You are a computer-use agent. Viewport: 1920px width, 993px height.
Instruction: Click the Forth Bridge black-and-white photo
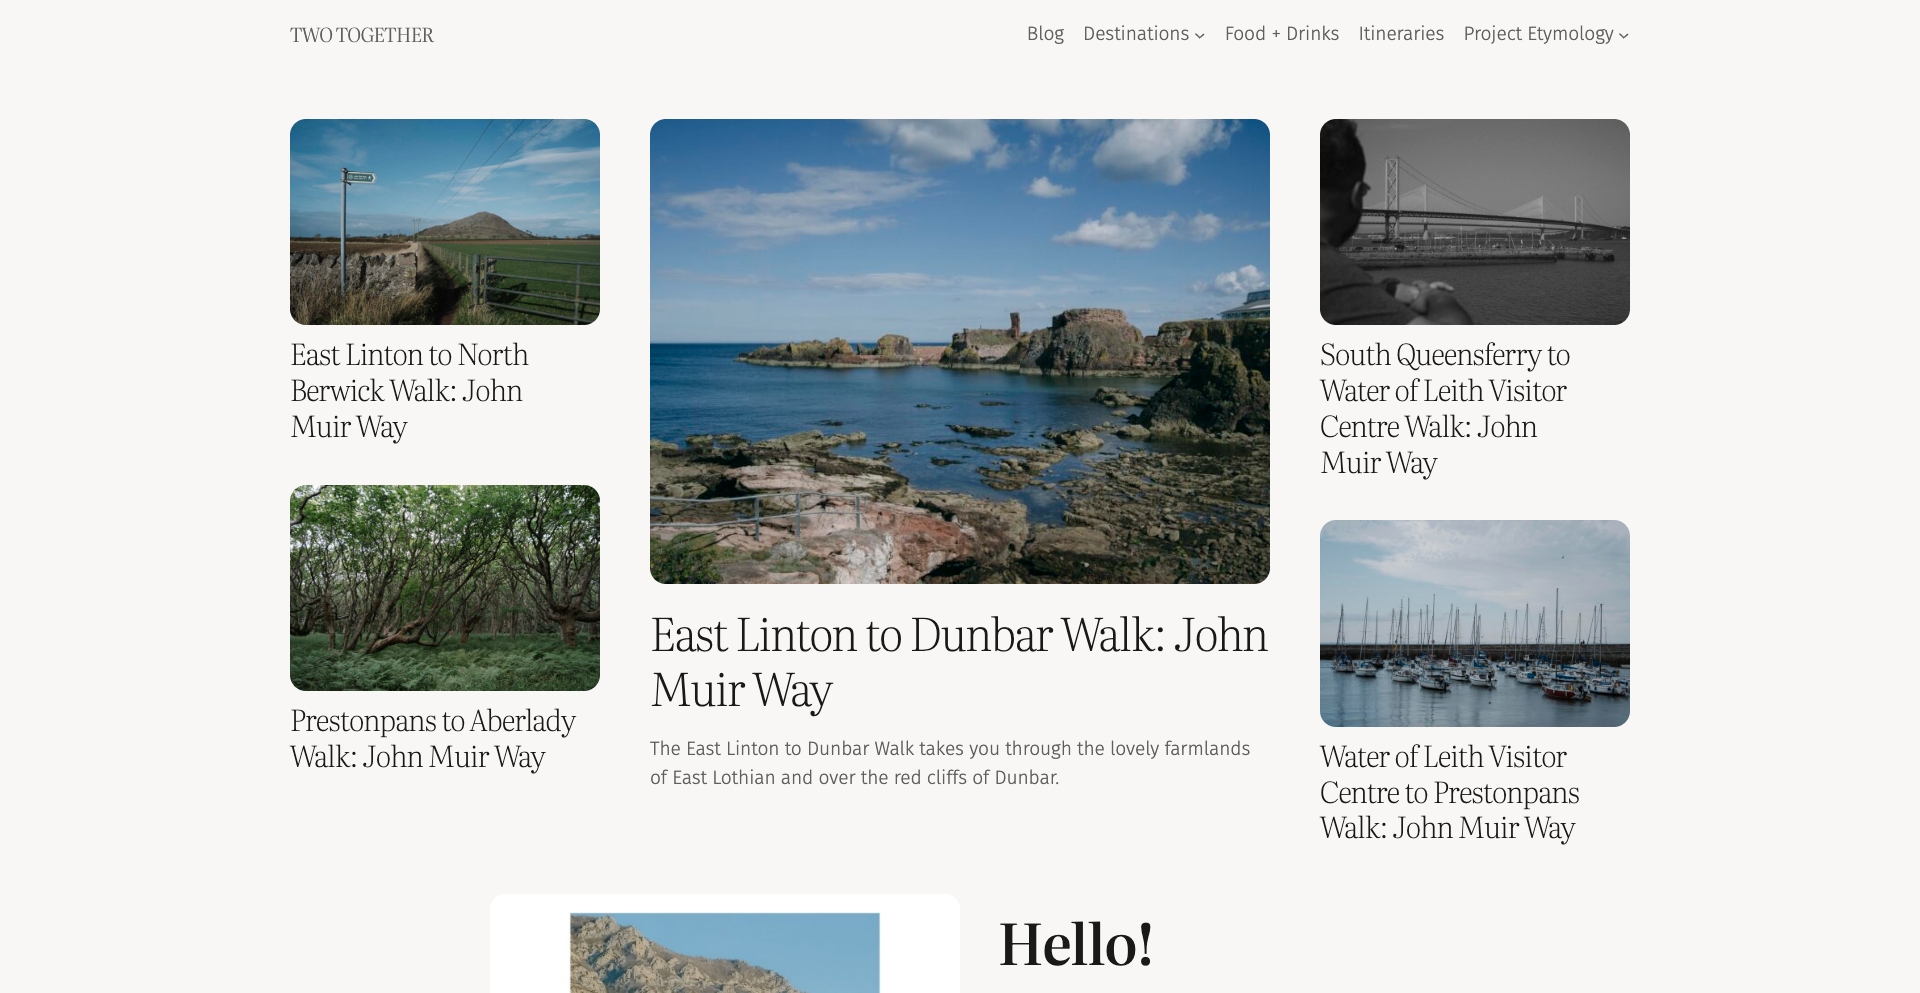pyautogui.click(x=1473, y=221)
